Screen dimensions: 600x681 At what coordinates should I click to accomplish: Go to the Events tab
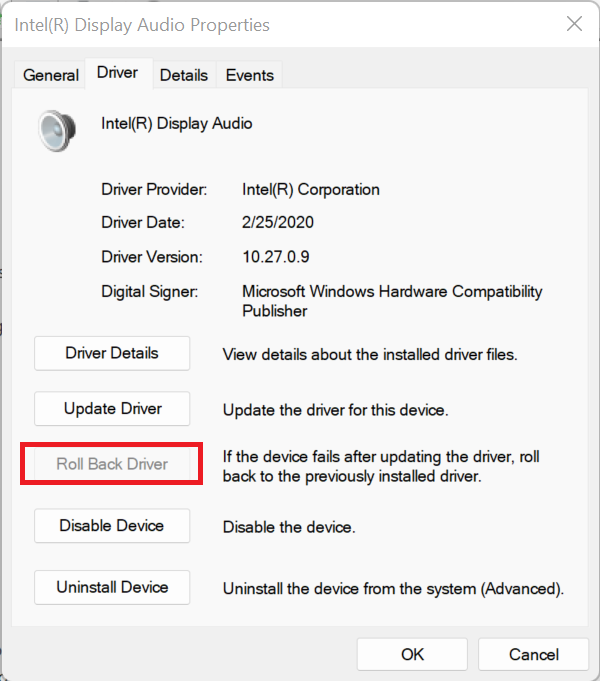[x=250, y=75]
